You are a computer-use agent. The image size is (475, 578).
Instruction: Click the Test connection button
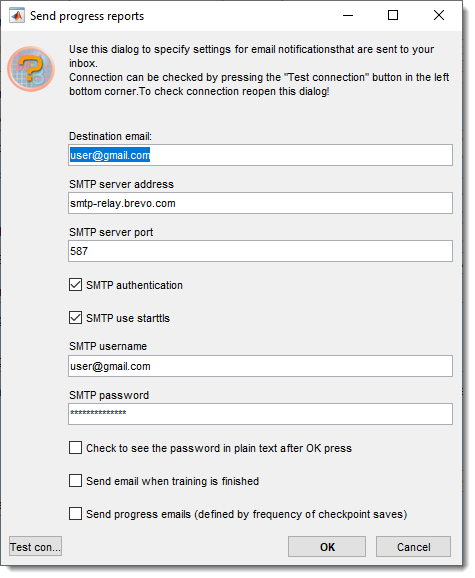click(x=35, y=546)
